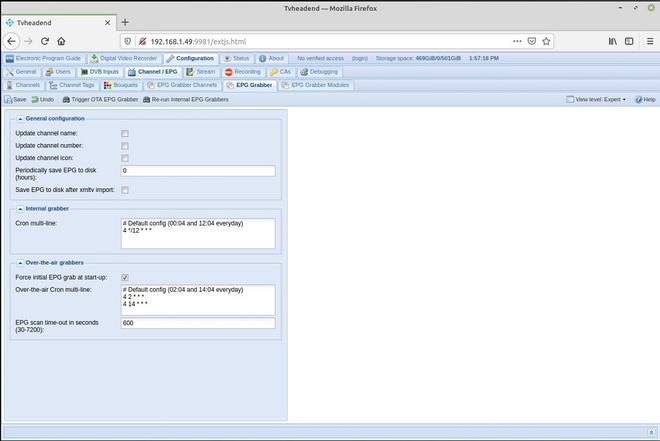The image size is (660, 441).
Task: Re-run Internal EPG Grabbers
Action: coord(186,100)
